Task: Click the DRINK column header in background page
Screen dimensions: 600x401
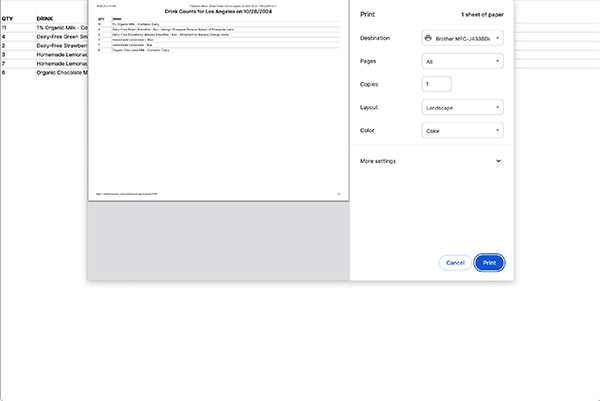Action: pos(45,18)
